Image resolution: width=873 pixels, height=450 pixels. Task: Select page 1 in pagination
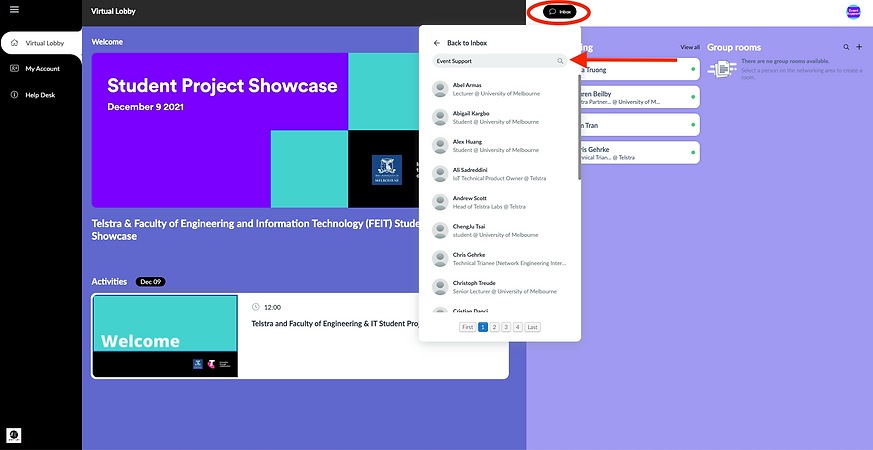483,327
